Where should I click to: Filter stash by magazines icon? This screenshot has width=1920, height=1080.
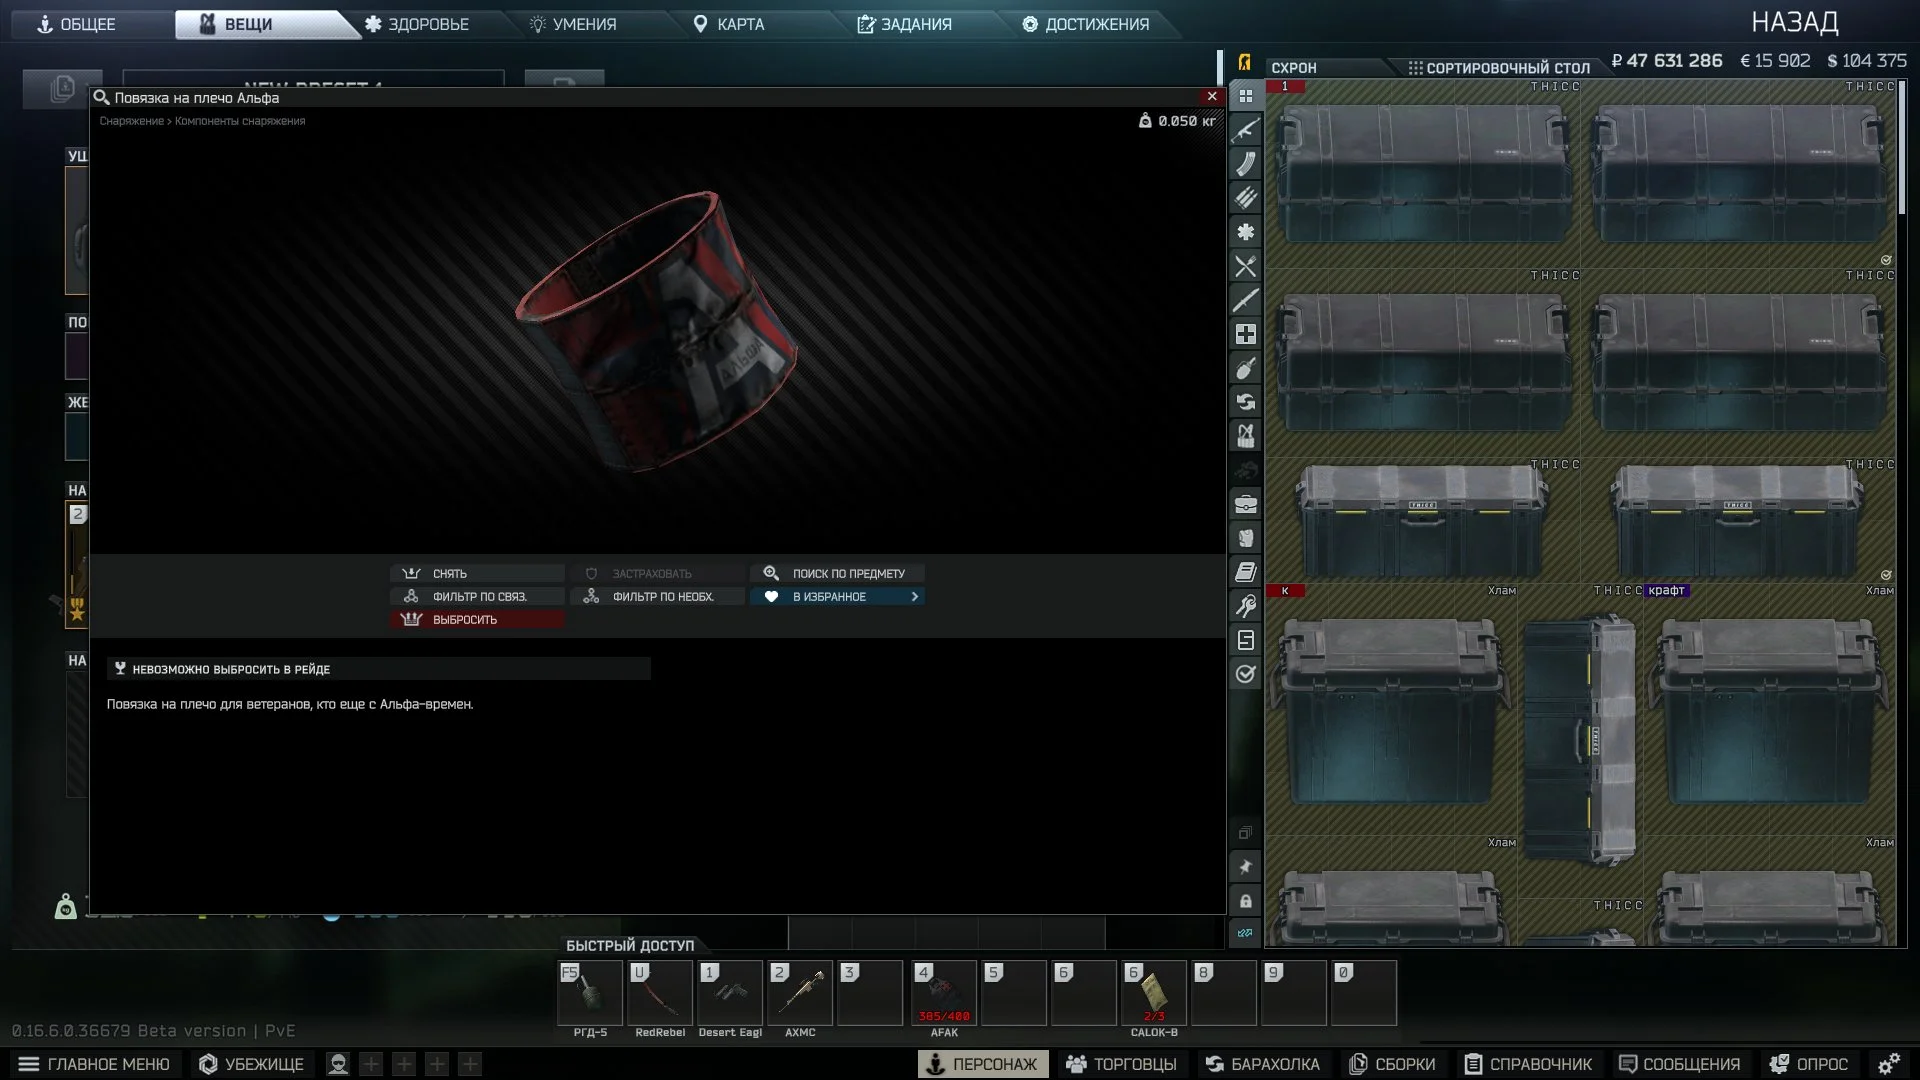[x=1245, y=164]
